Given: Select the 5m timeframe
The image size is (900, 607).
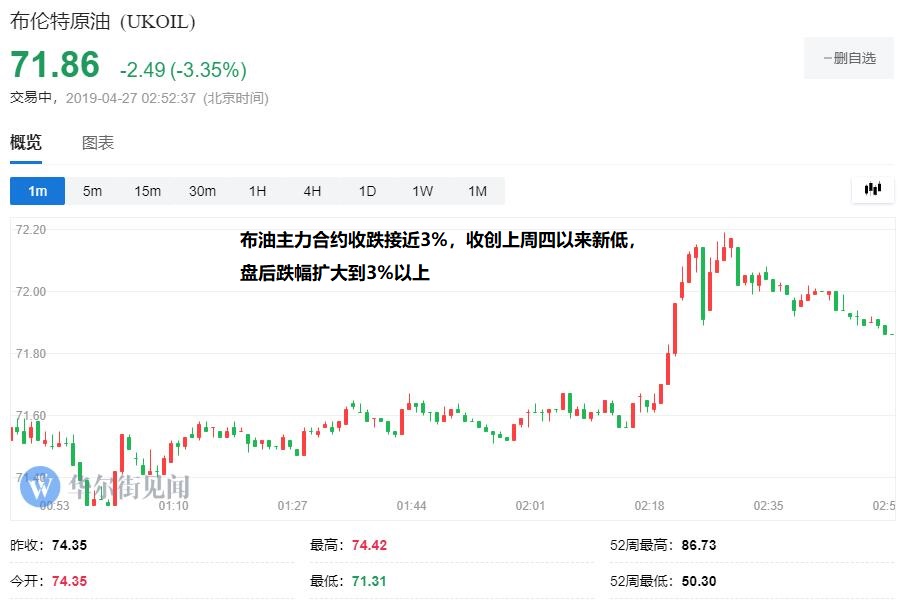Looking at the screenshot, I should tap(92, 191).
